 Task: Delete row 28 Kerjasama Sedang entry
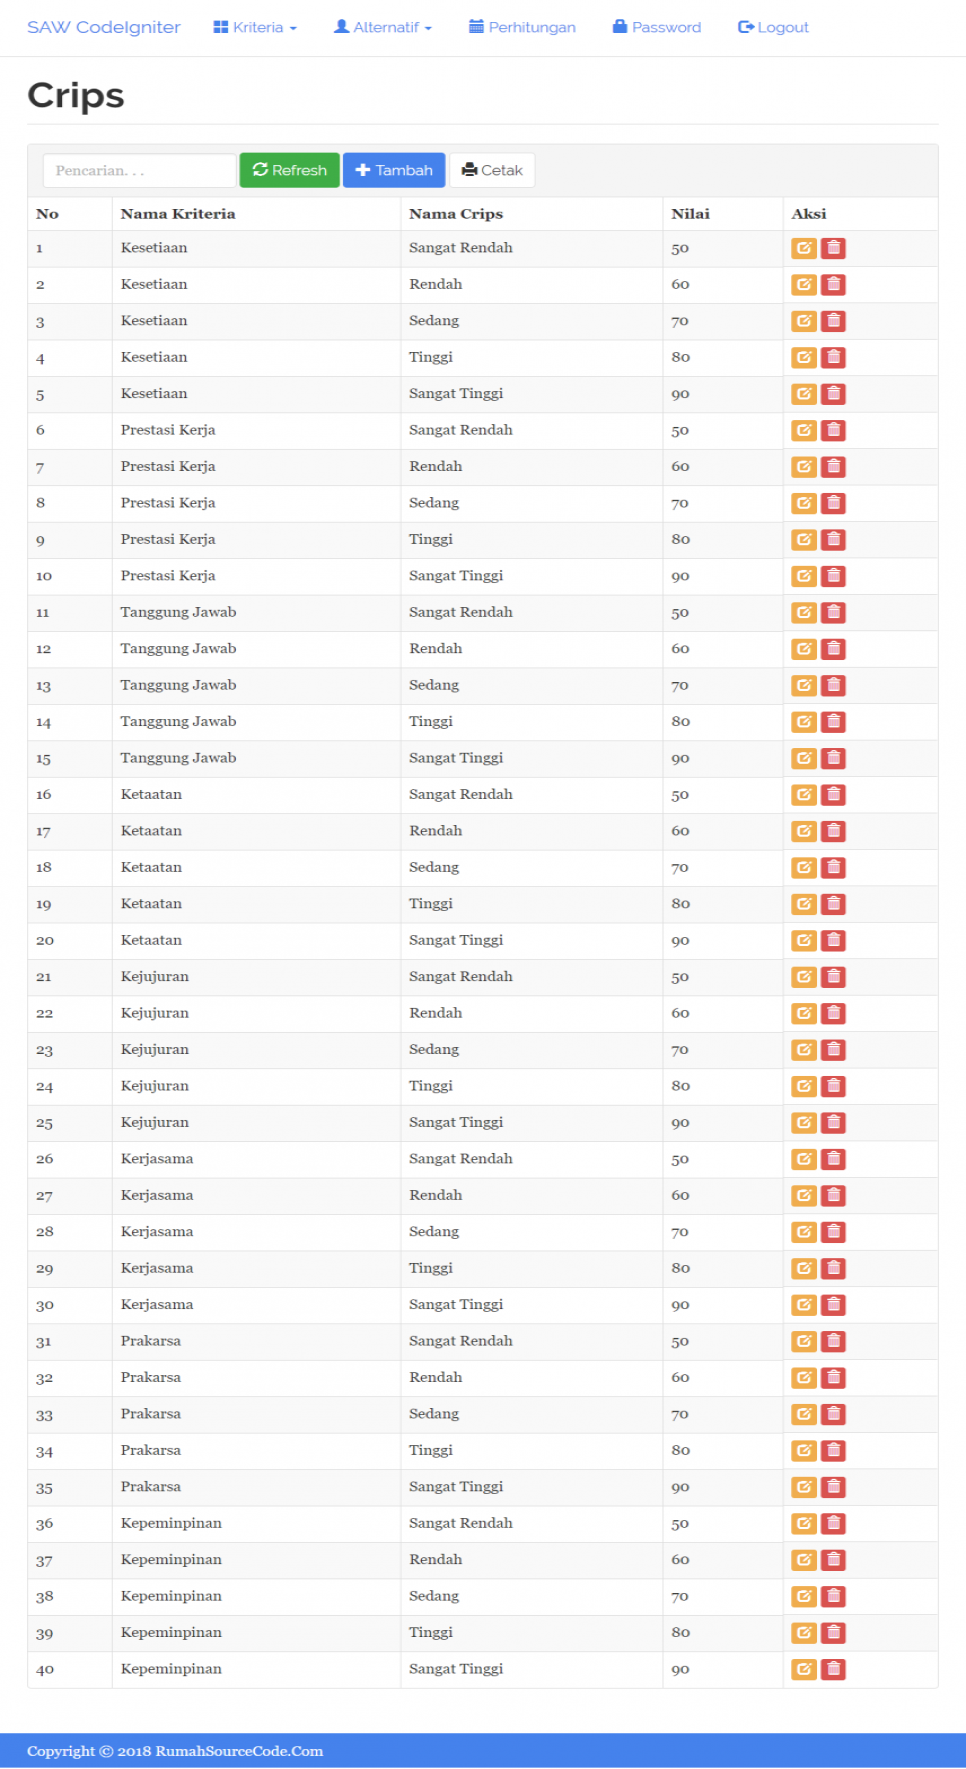coord(833,1232)
